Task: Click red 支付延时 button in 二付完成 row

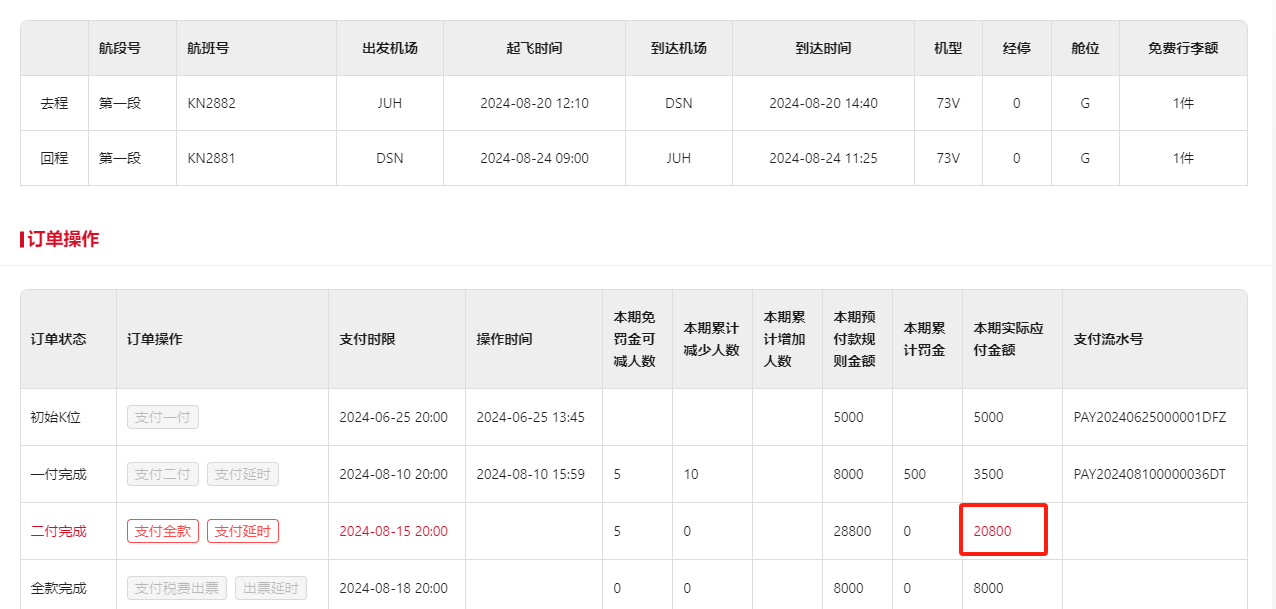Action: (x=243, y=531)
